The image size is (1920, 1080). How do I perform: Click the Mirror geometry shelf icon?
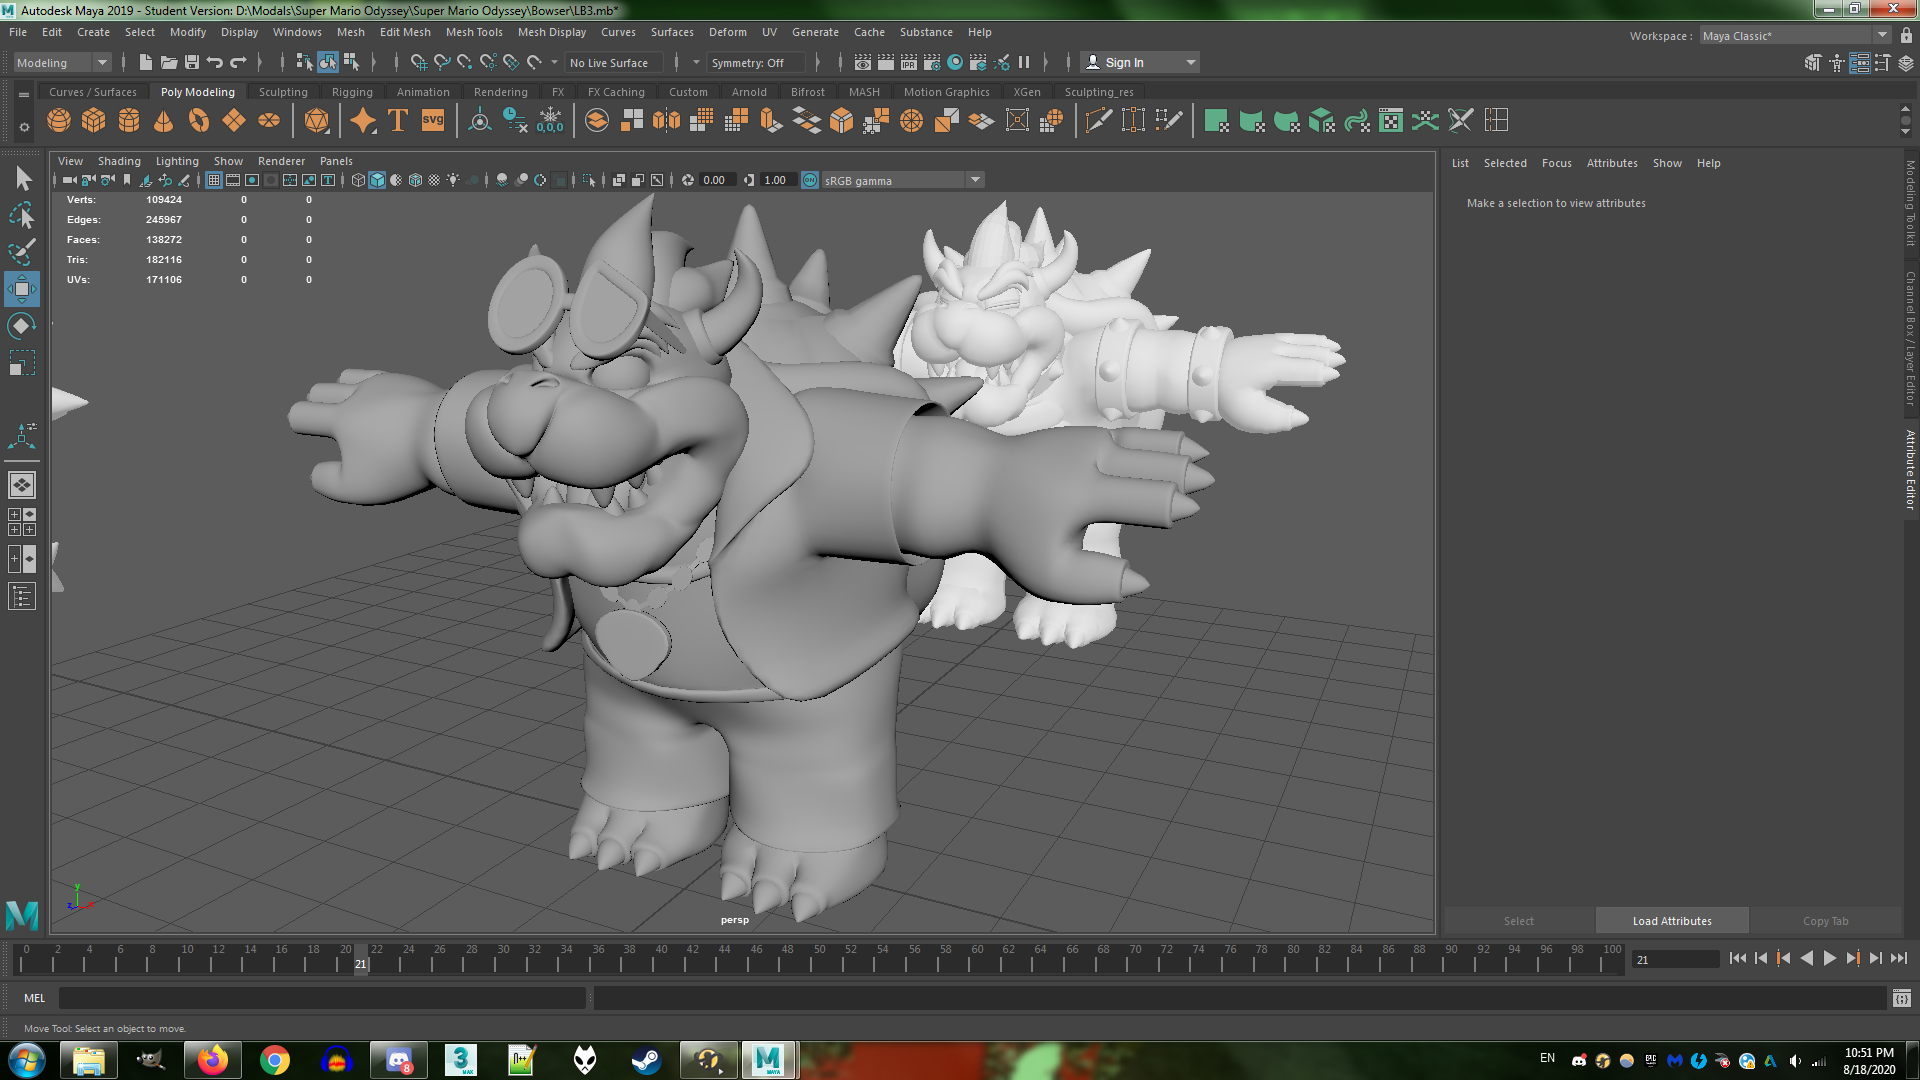point(667,121)
